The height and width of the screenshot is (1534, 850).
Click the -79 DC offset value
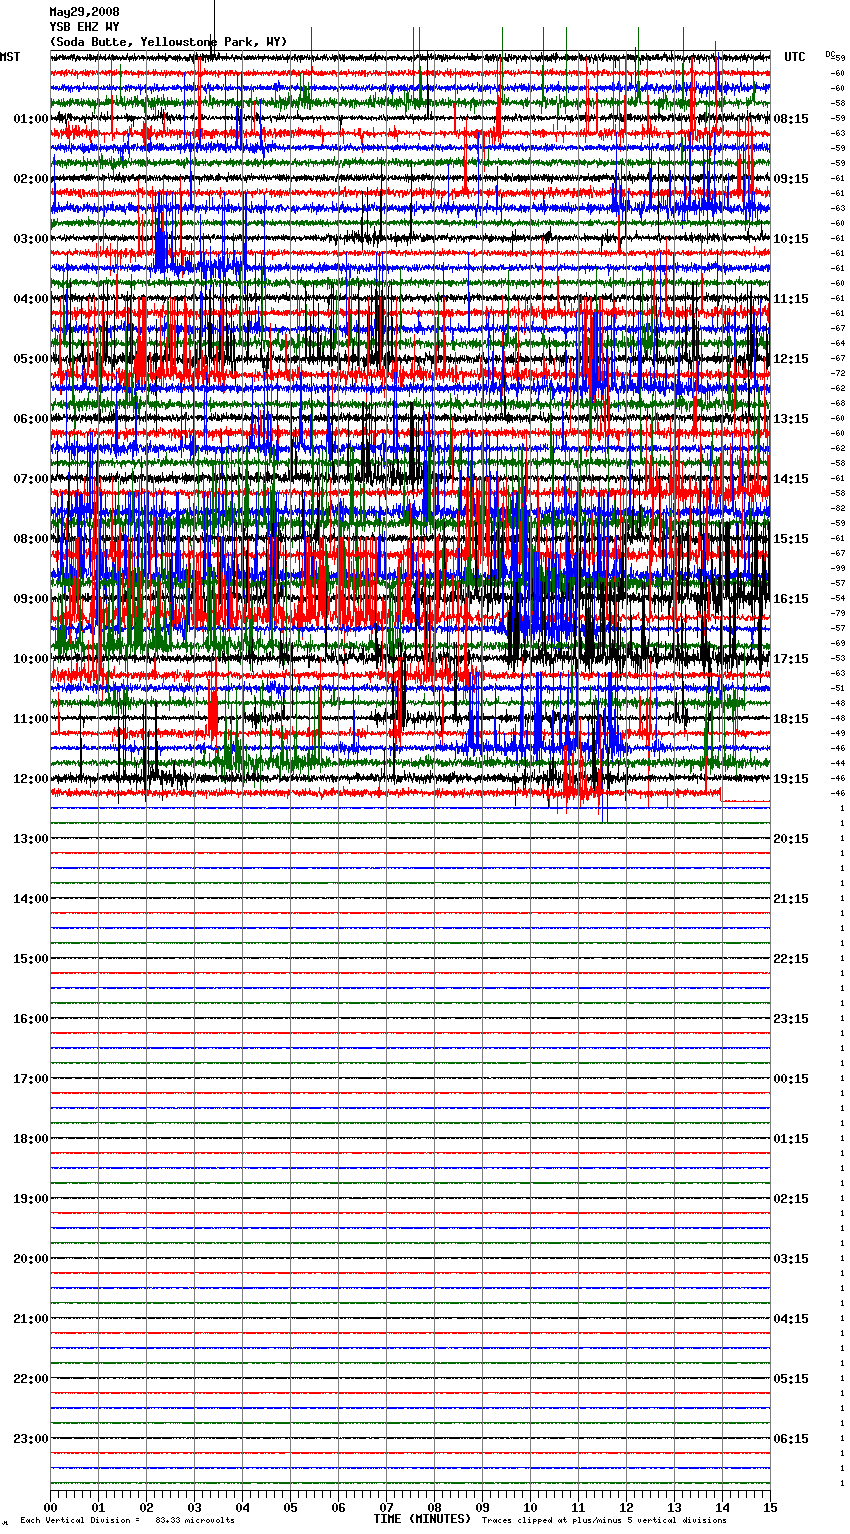click(x=838, y=613)
